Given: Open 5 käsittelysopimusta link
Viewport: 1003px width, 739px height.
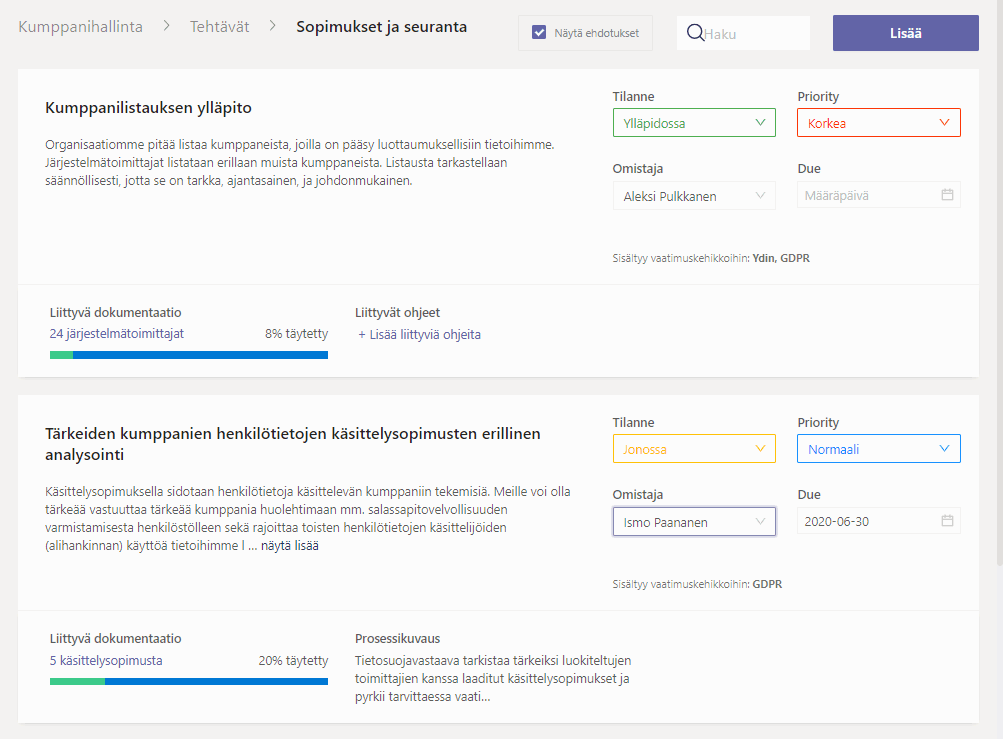Looking at the screenshot, I should point(106,660).
